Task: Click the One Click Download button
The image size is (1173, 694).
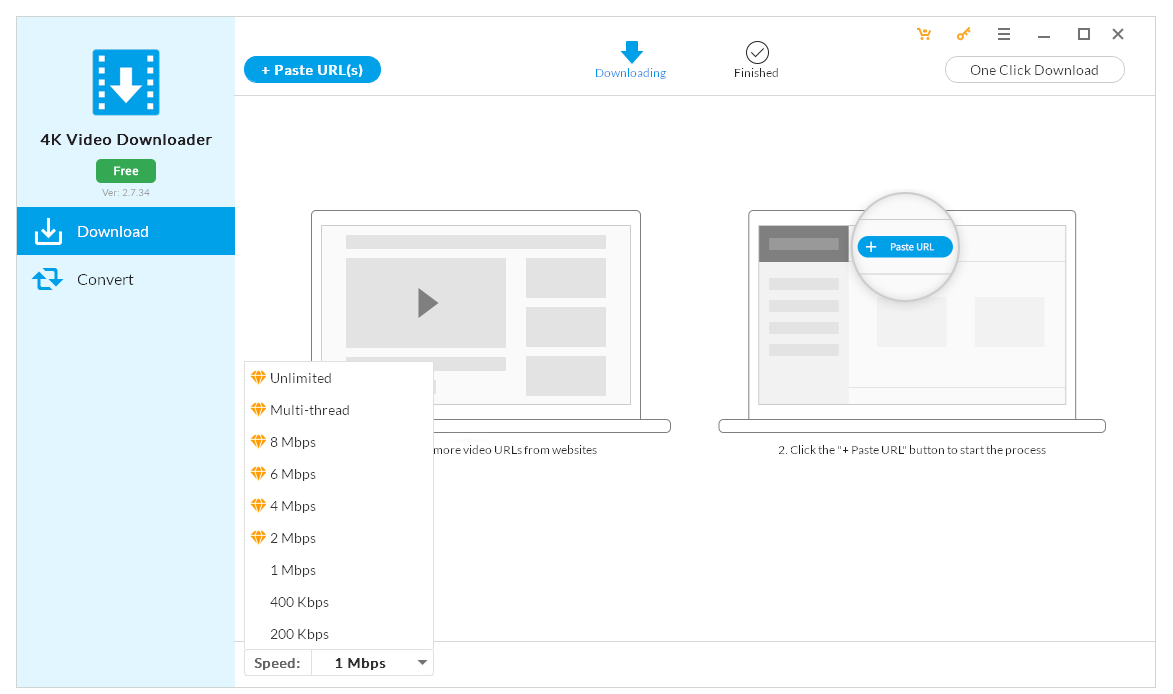Action: (x=1034, y=69)
